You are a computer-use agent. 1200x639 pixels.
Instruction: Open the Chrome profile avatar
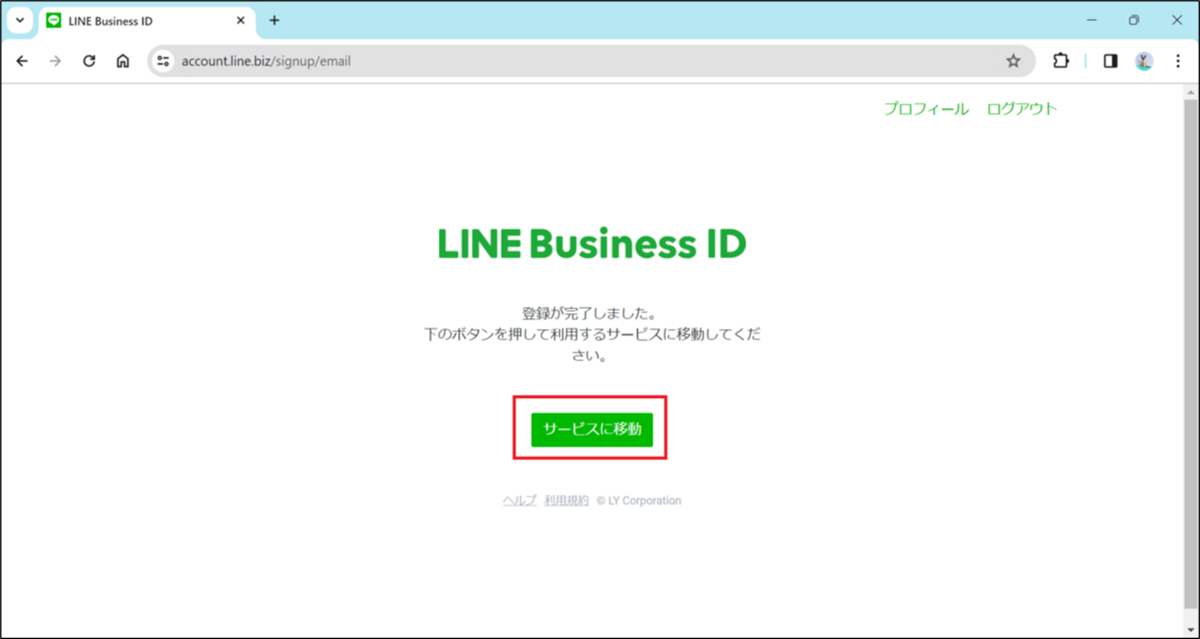[x=1144, y=61]
